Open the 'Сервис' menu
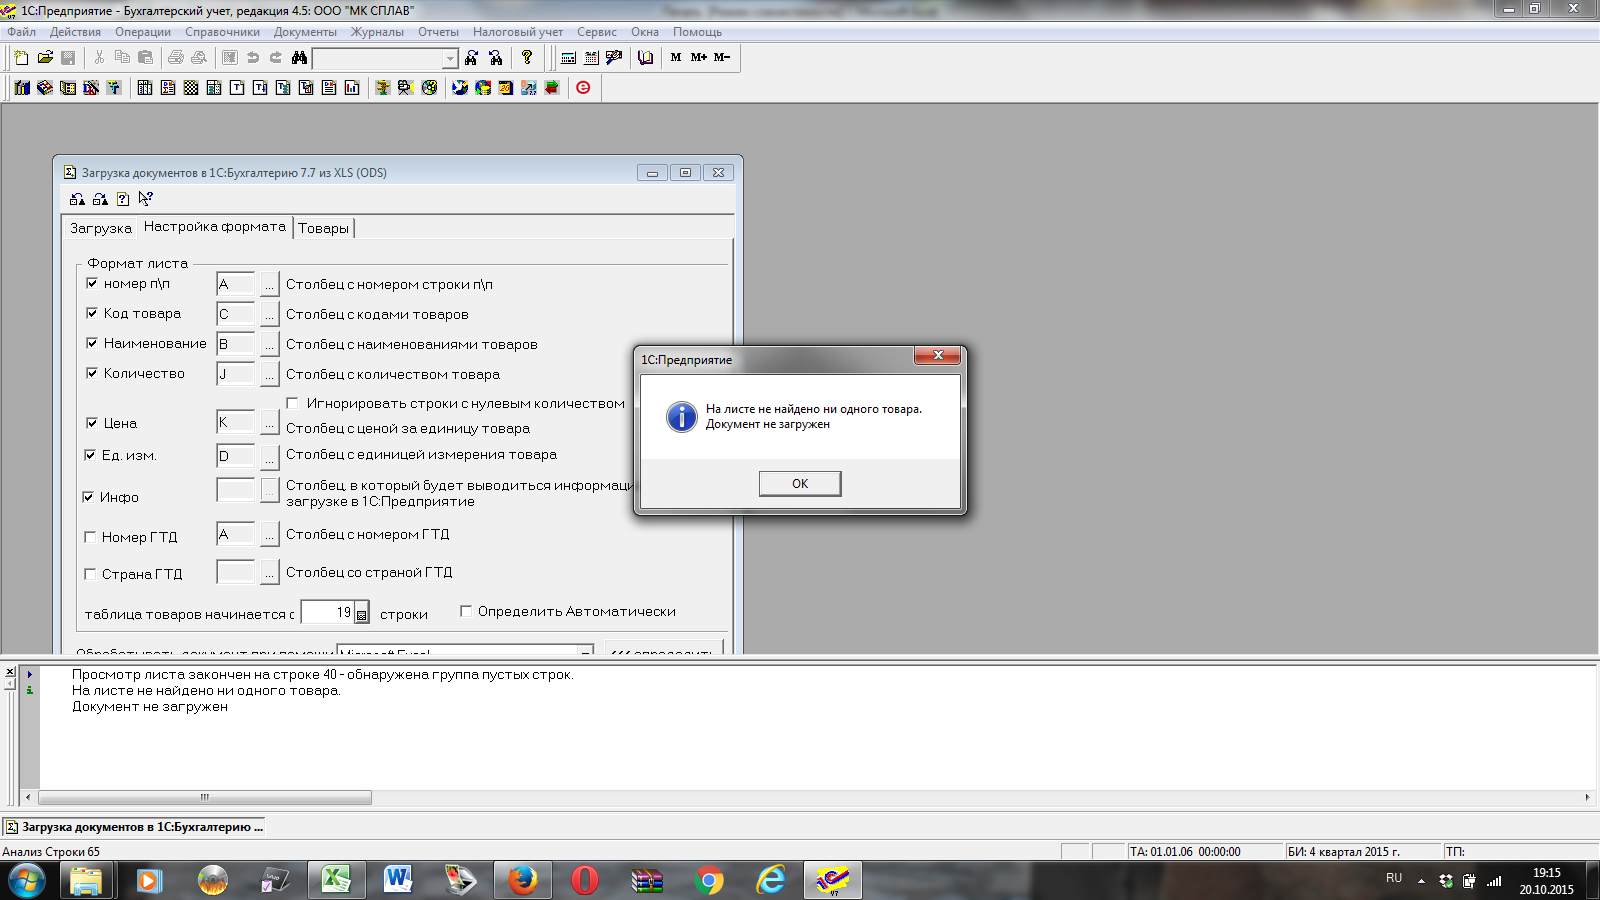The height and width of the screenshot is (900, 1600). 597,32
